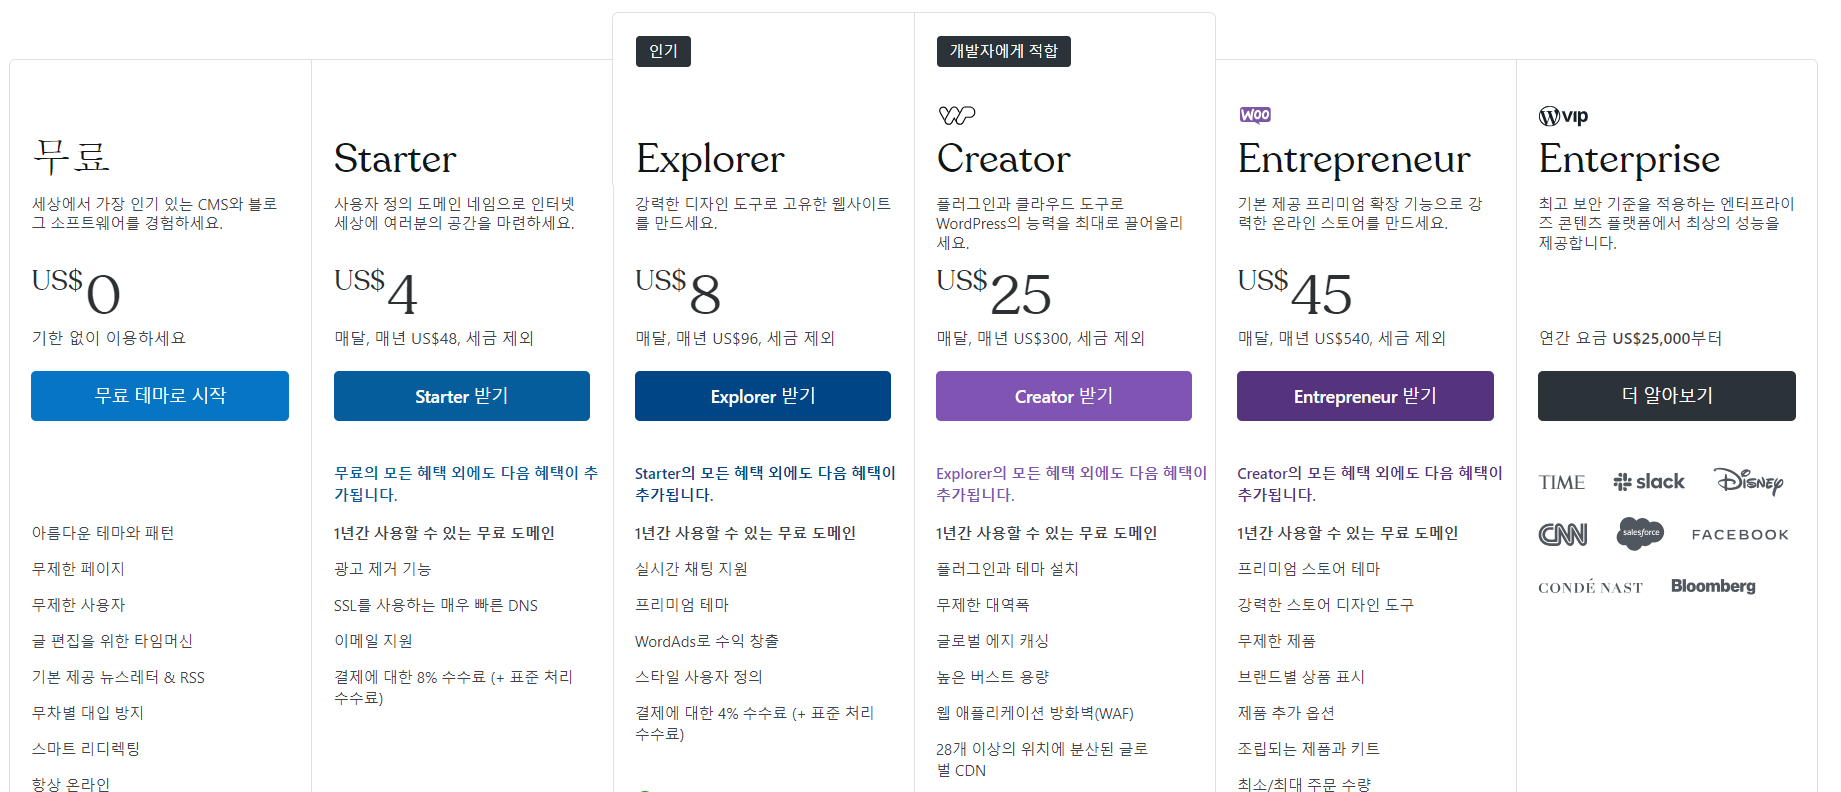Click '글 편집을 위한 타임머신' feature
Viewport: 1841px width, 792px height.
pos(112,641)
